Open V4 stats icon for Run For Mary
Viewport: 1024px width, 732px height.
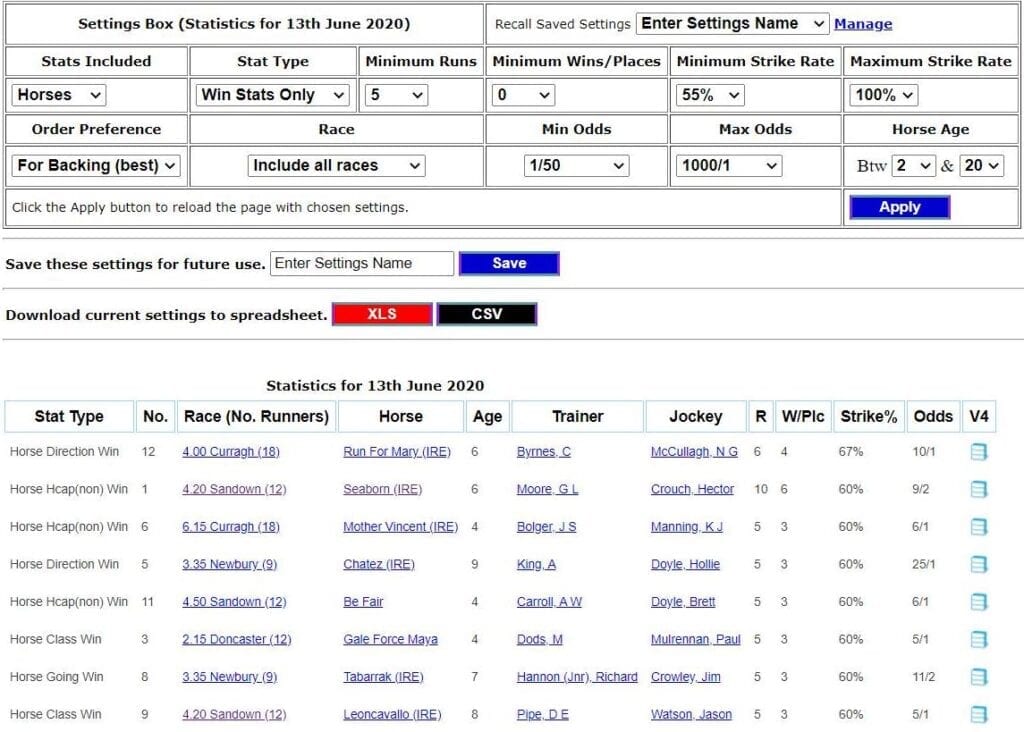click(978, 452)
